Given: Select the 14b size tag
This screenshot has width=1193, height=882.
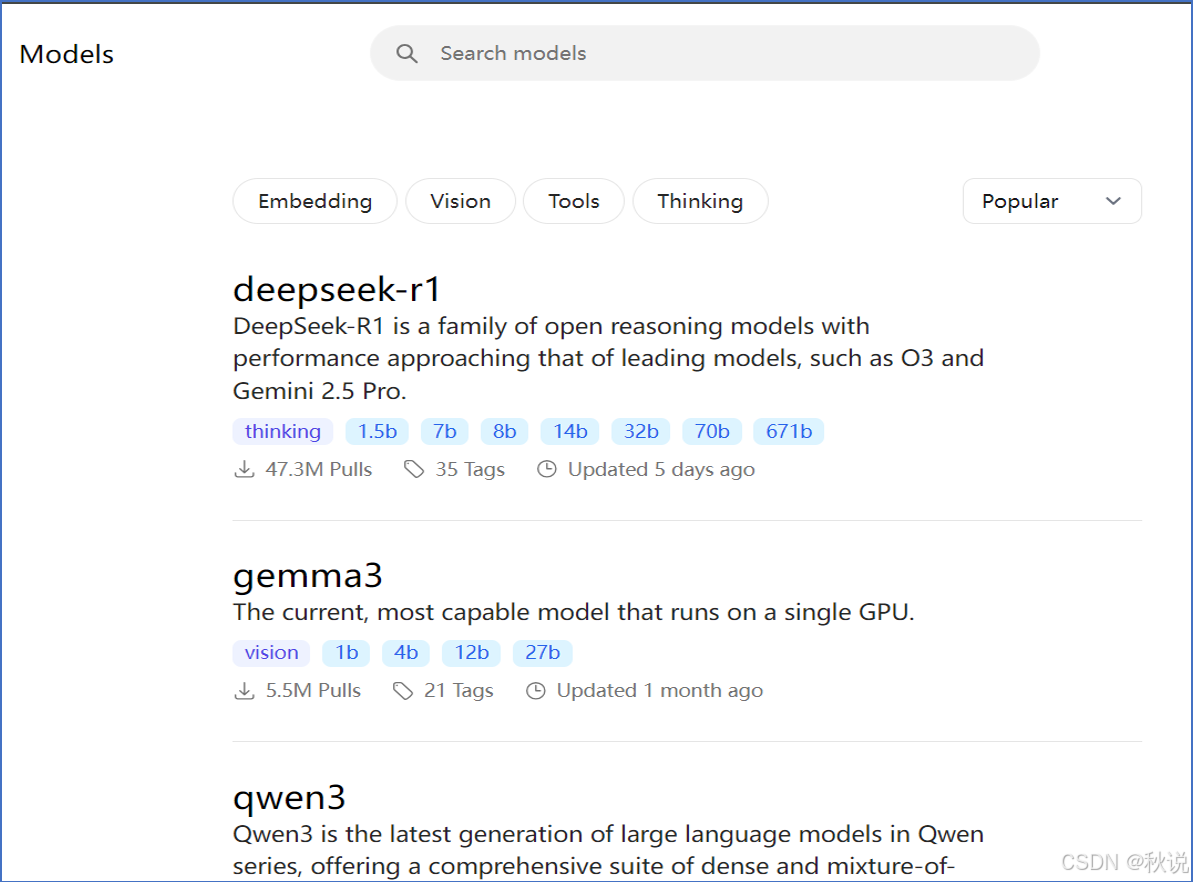Looking at the screenshot, I should 570,431.
